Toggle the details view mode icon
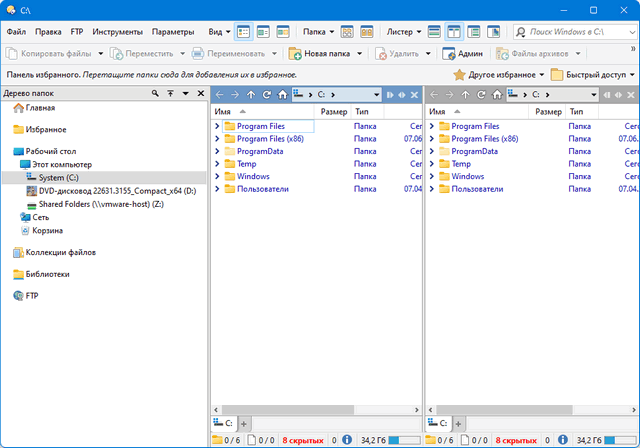 (x=244, y=31)
